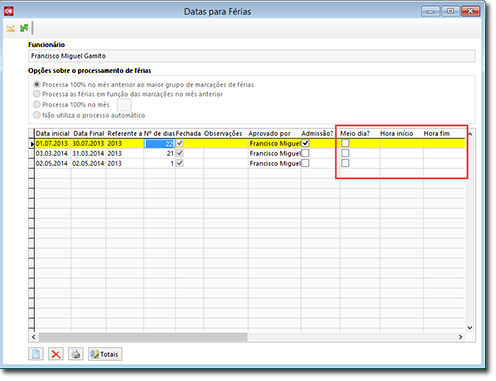This screenshot has width=496, height=381.
Task: Click the month box beside 'Processa 100% no mês'
Action: pyautogui.click(x=124, y=105)
